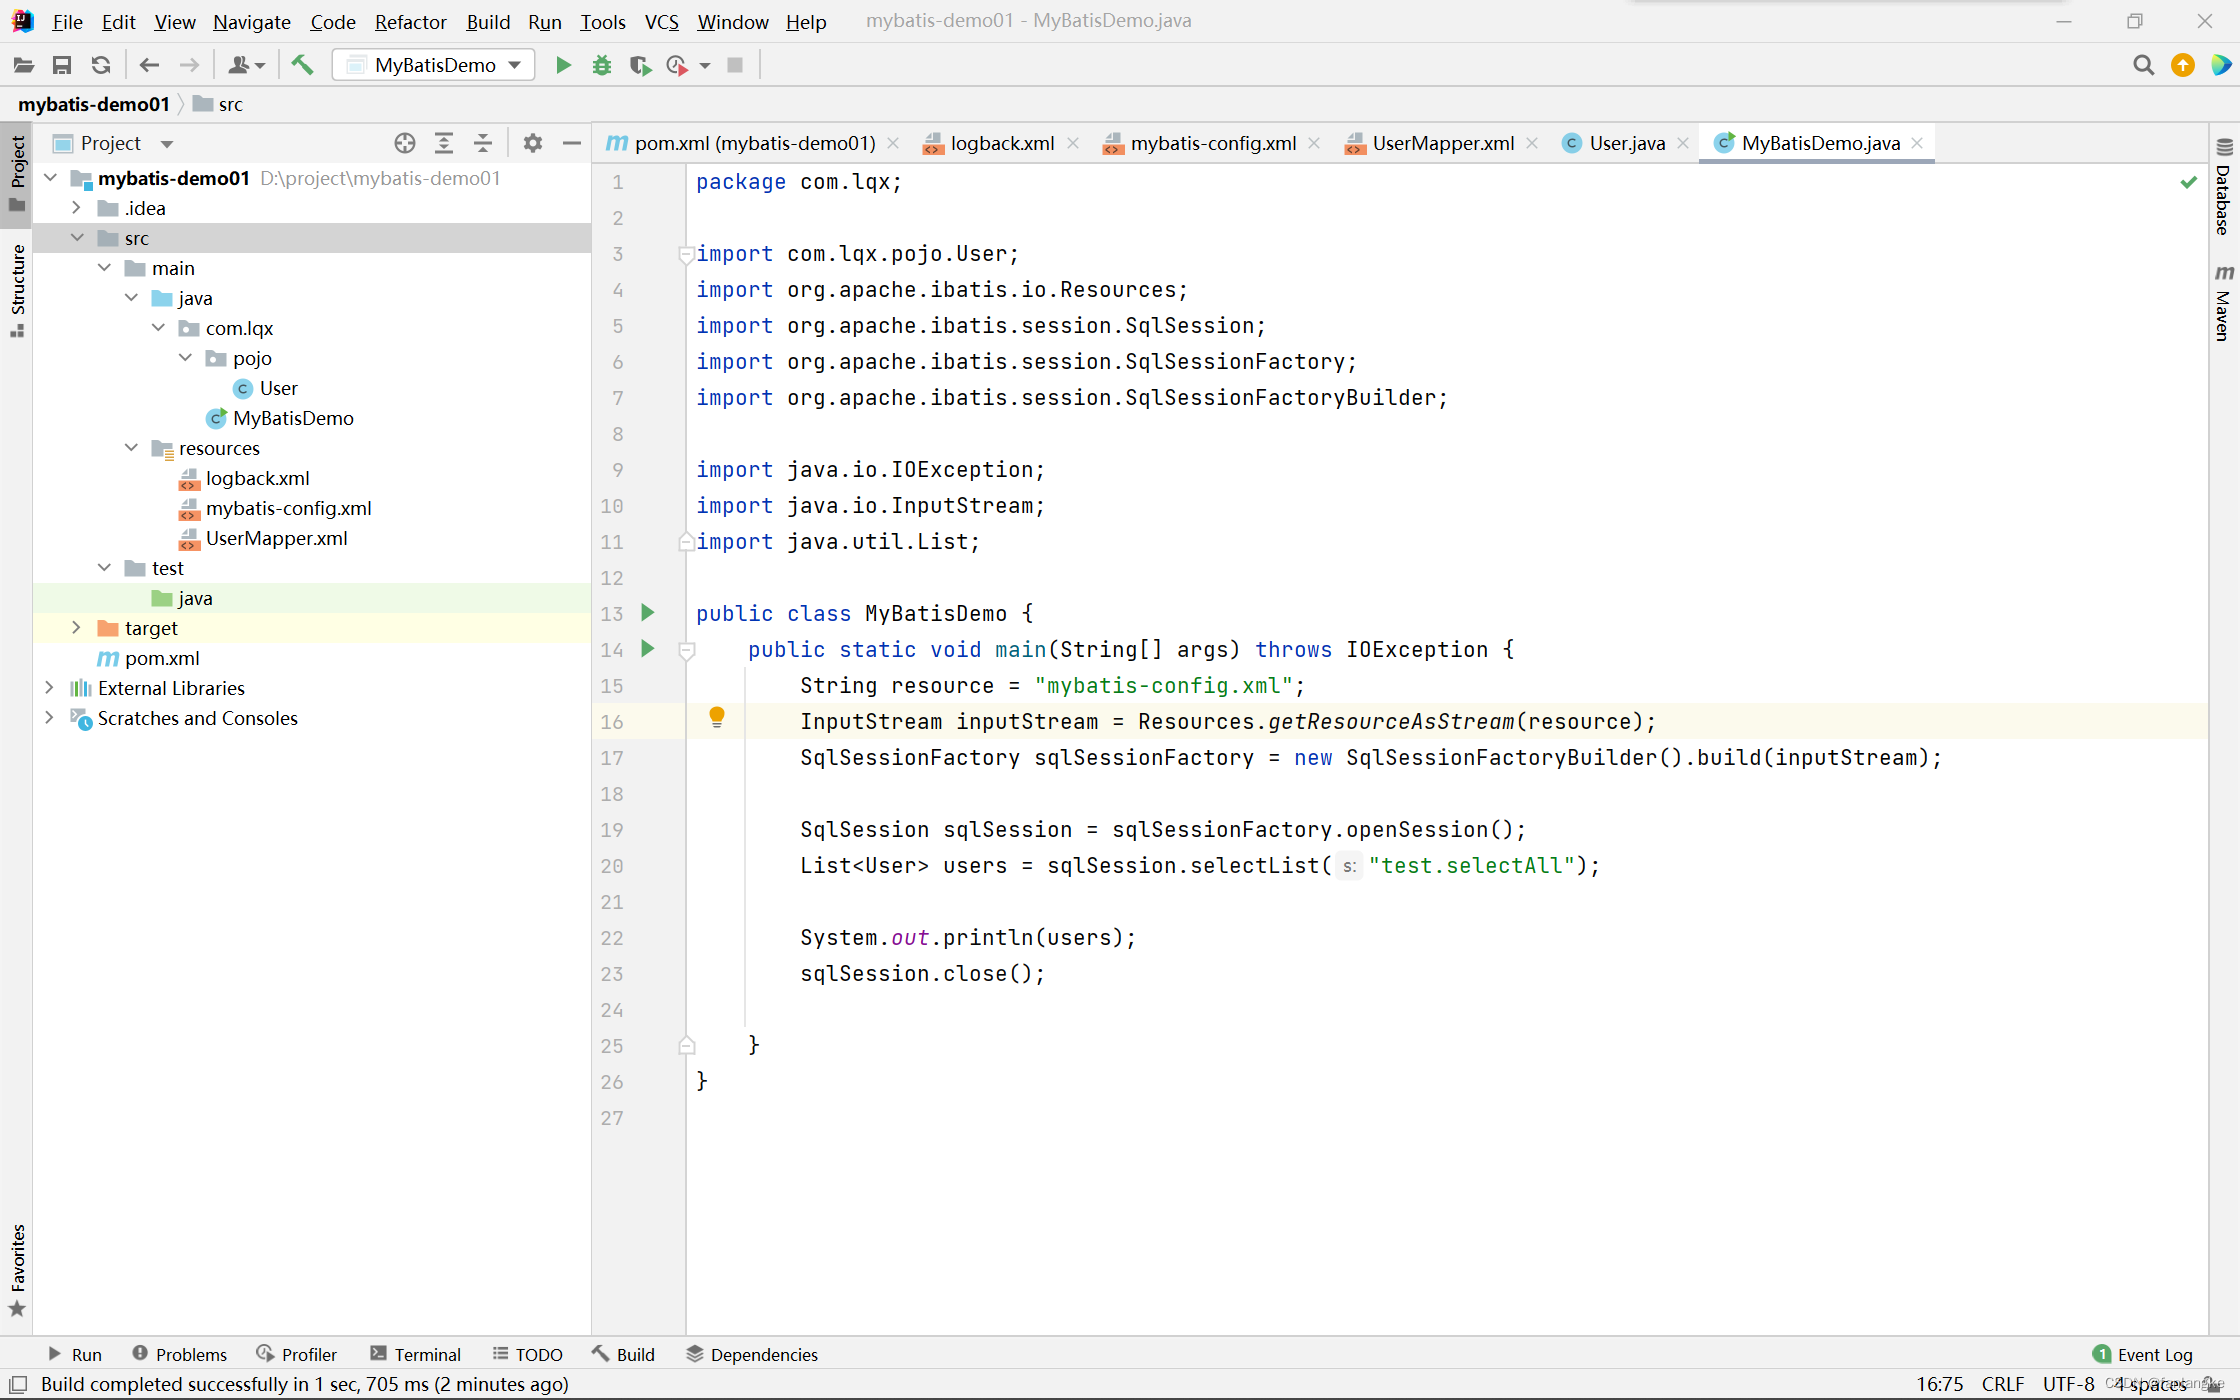Switch to the mybatis-config.xml tab

(1212, 143)
